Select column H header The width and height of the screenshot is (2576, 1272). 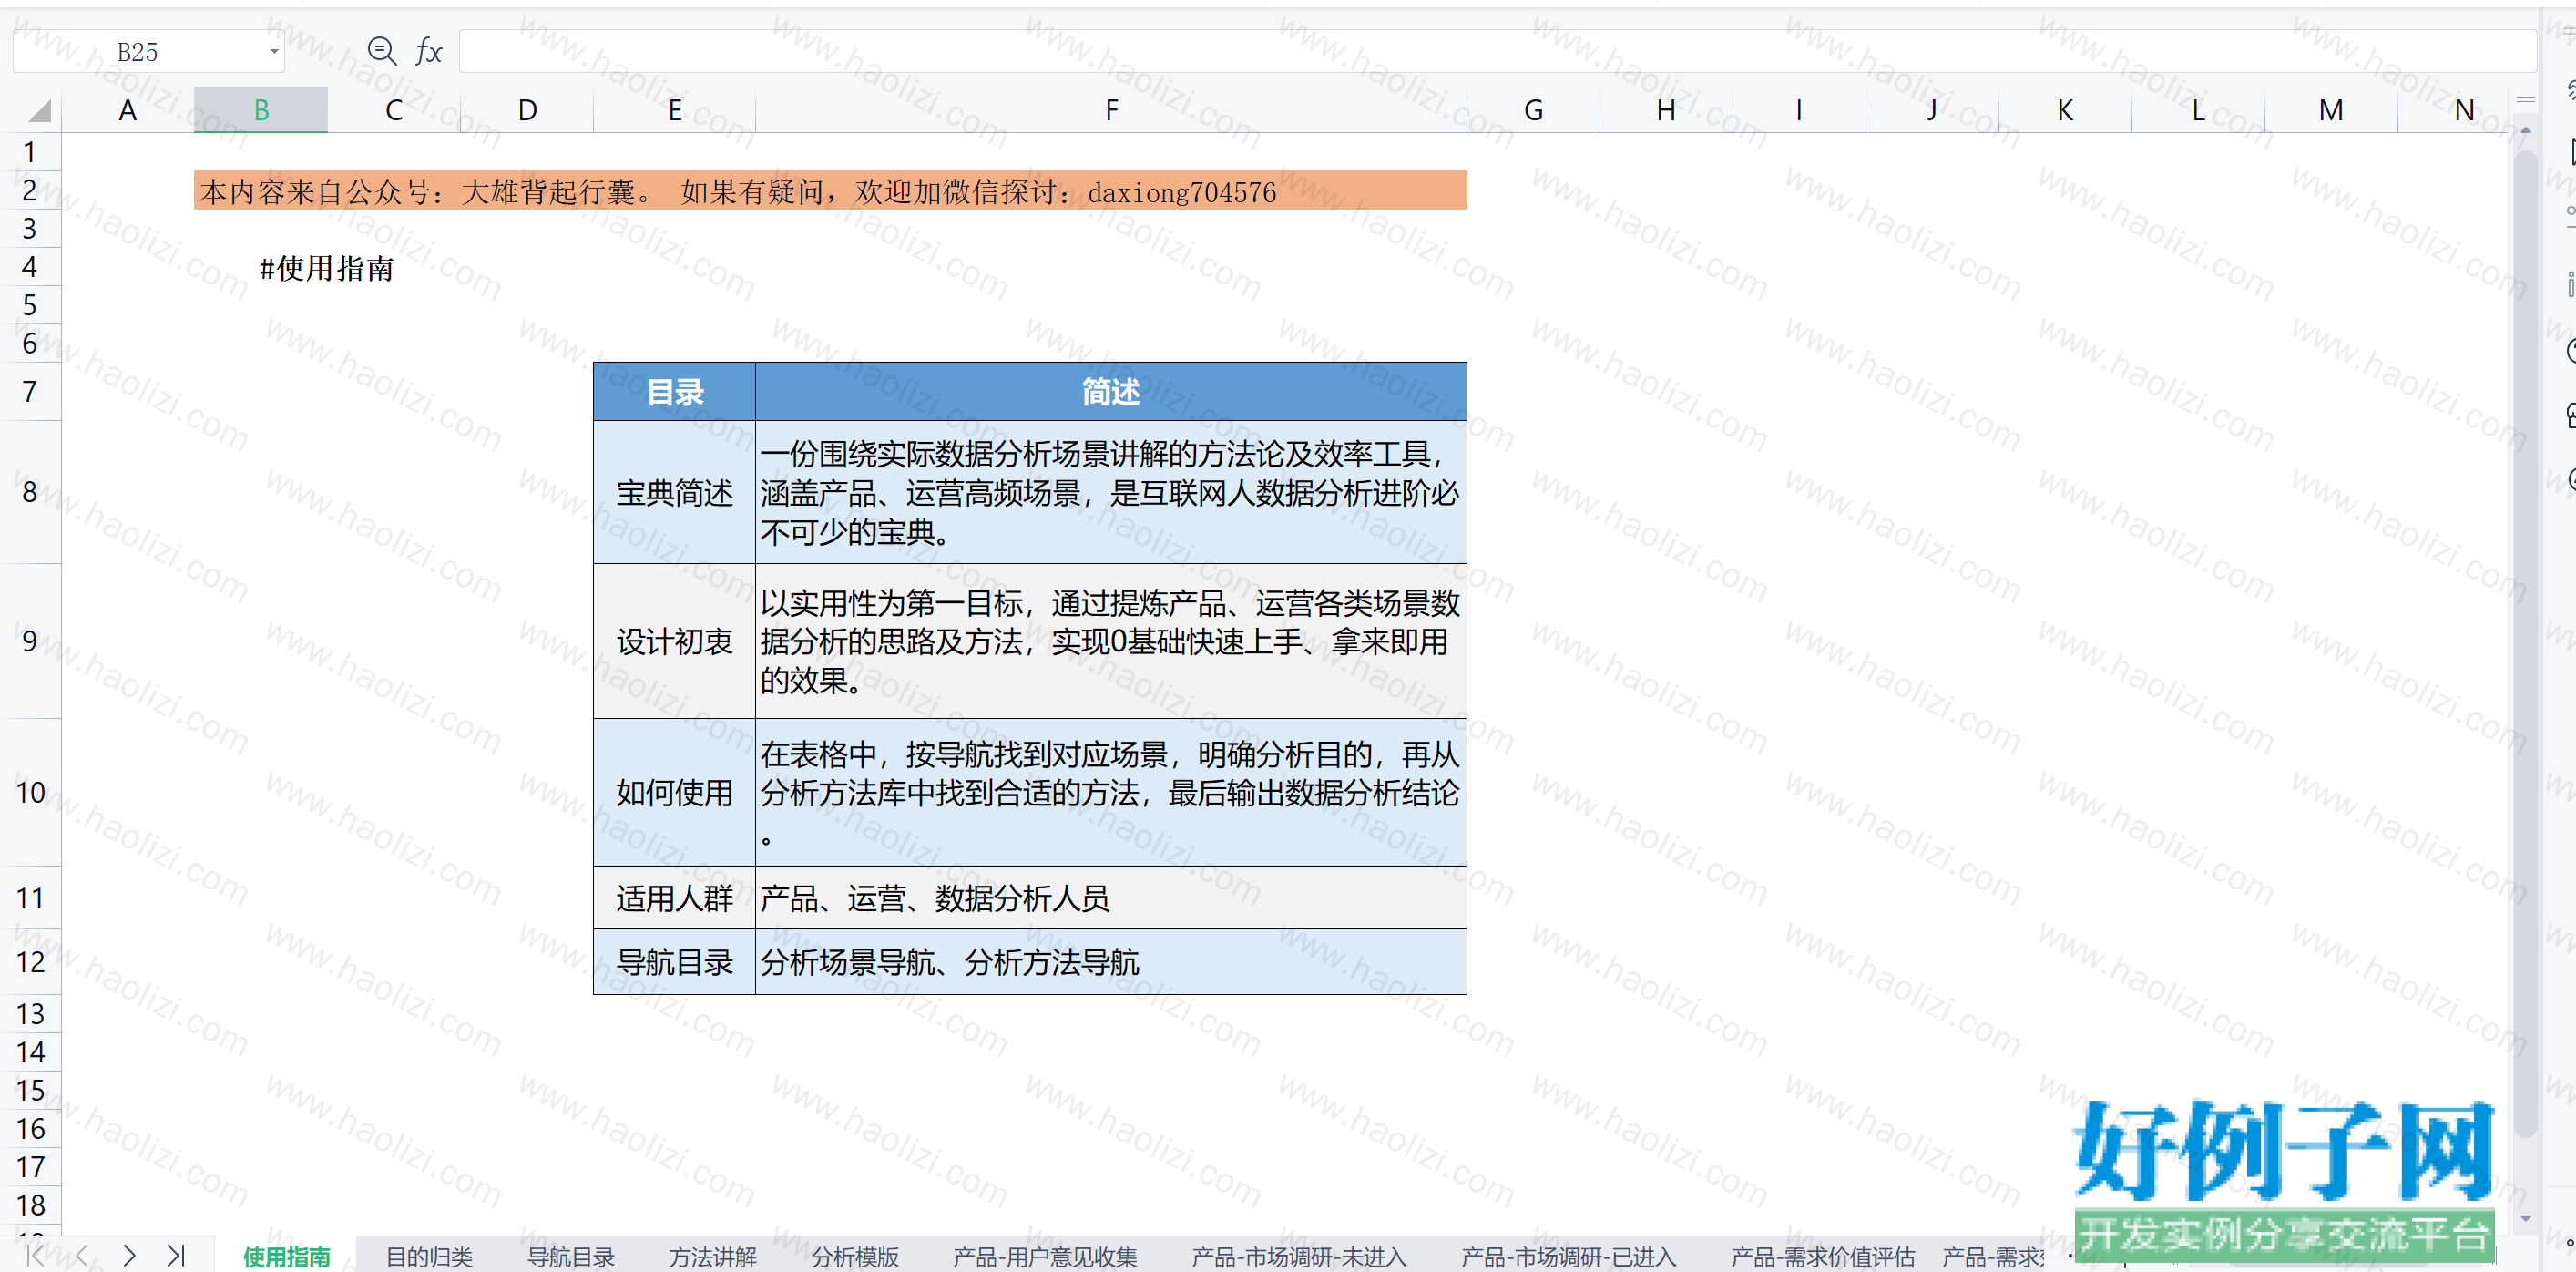(1666, 110)
